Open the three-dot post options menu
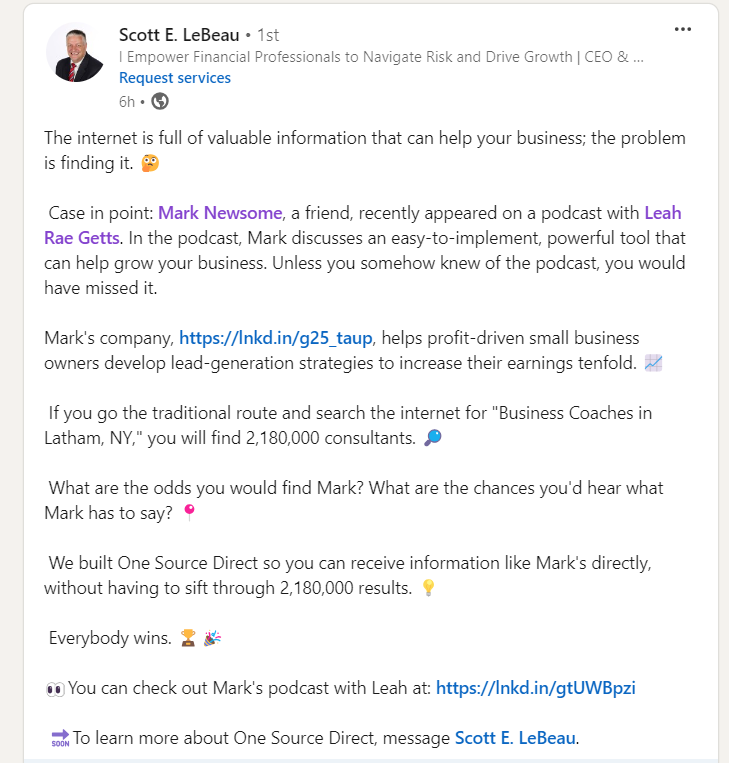The image size is (729, 763). 683,29
